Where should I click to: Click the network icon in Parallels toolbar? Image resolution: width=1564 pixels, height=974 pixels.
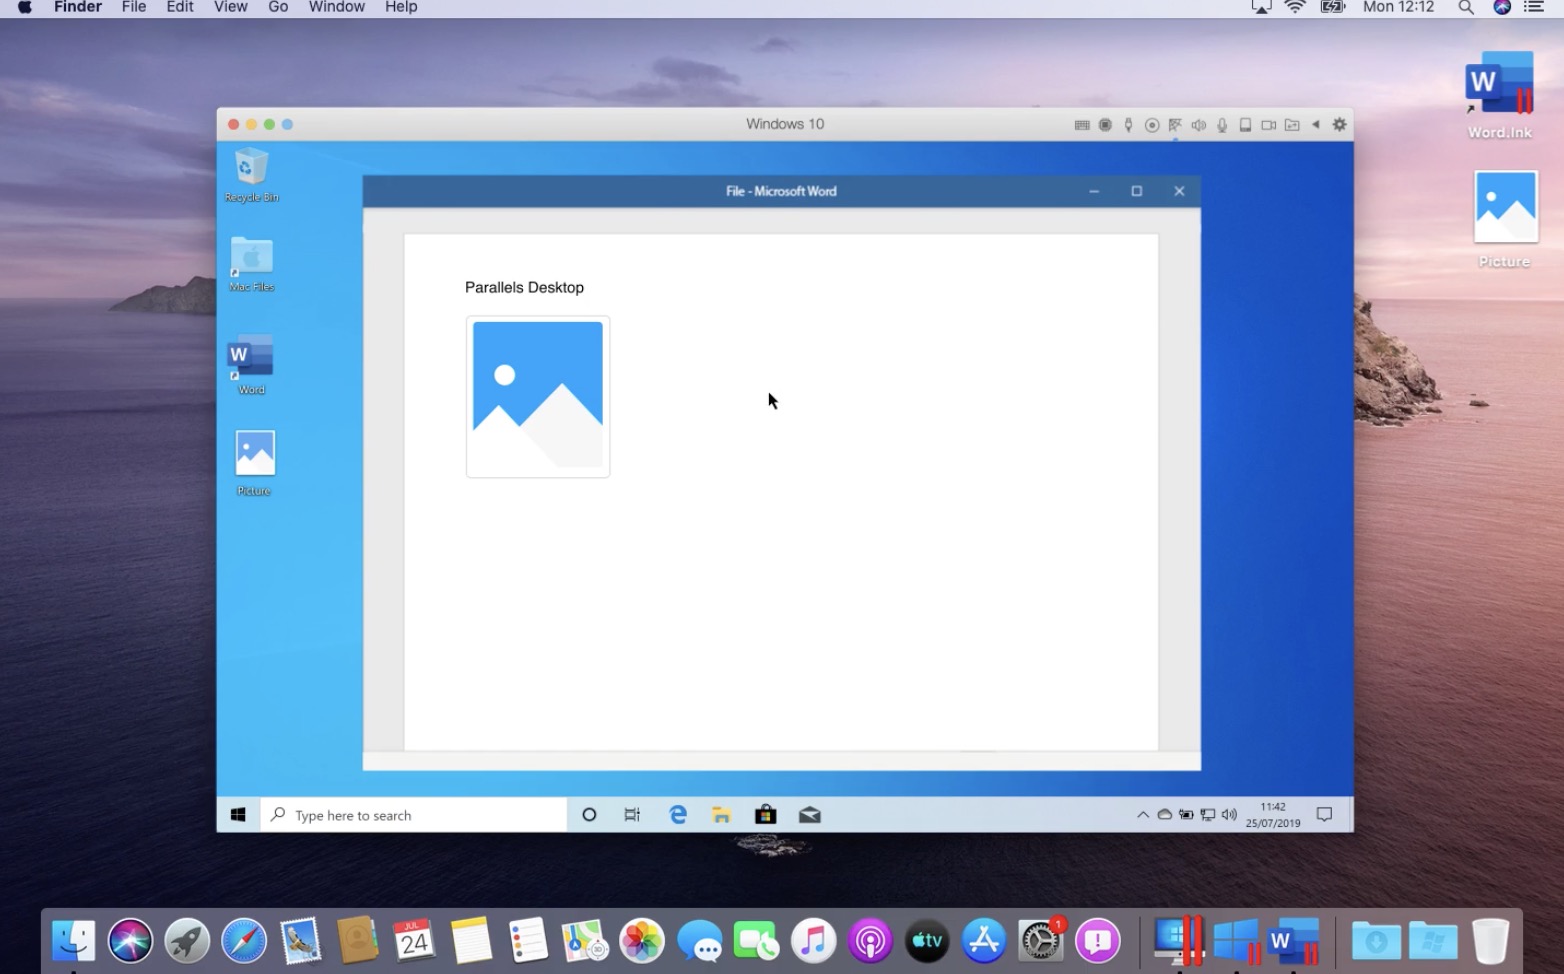click(1175, 125)
